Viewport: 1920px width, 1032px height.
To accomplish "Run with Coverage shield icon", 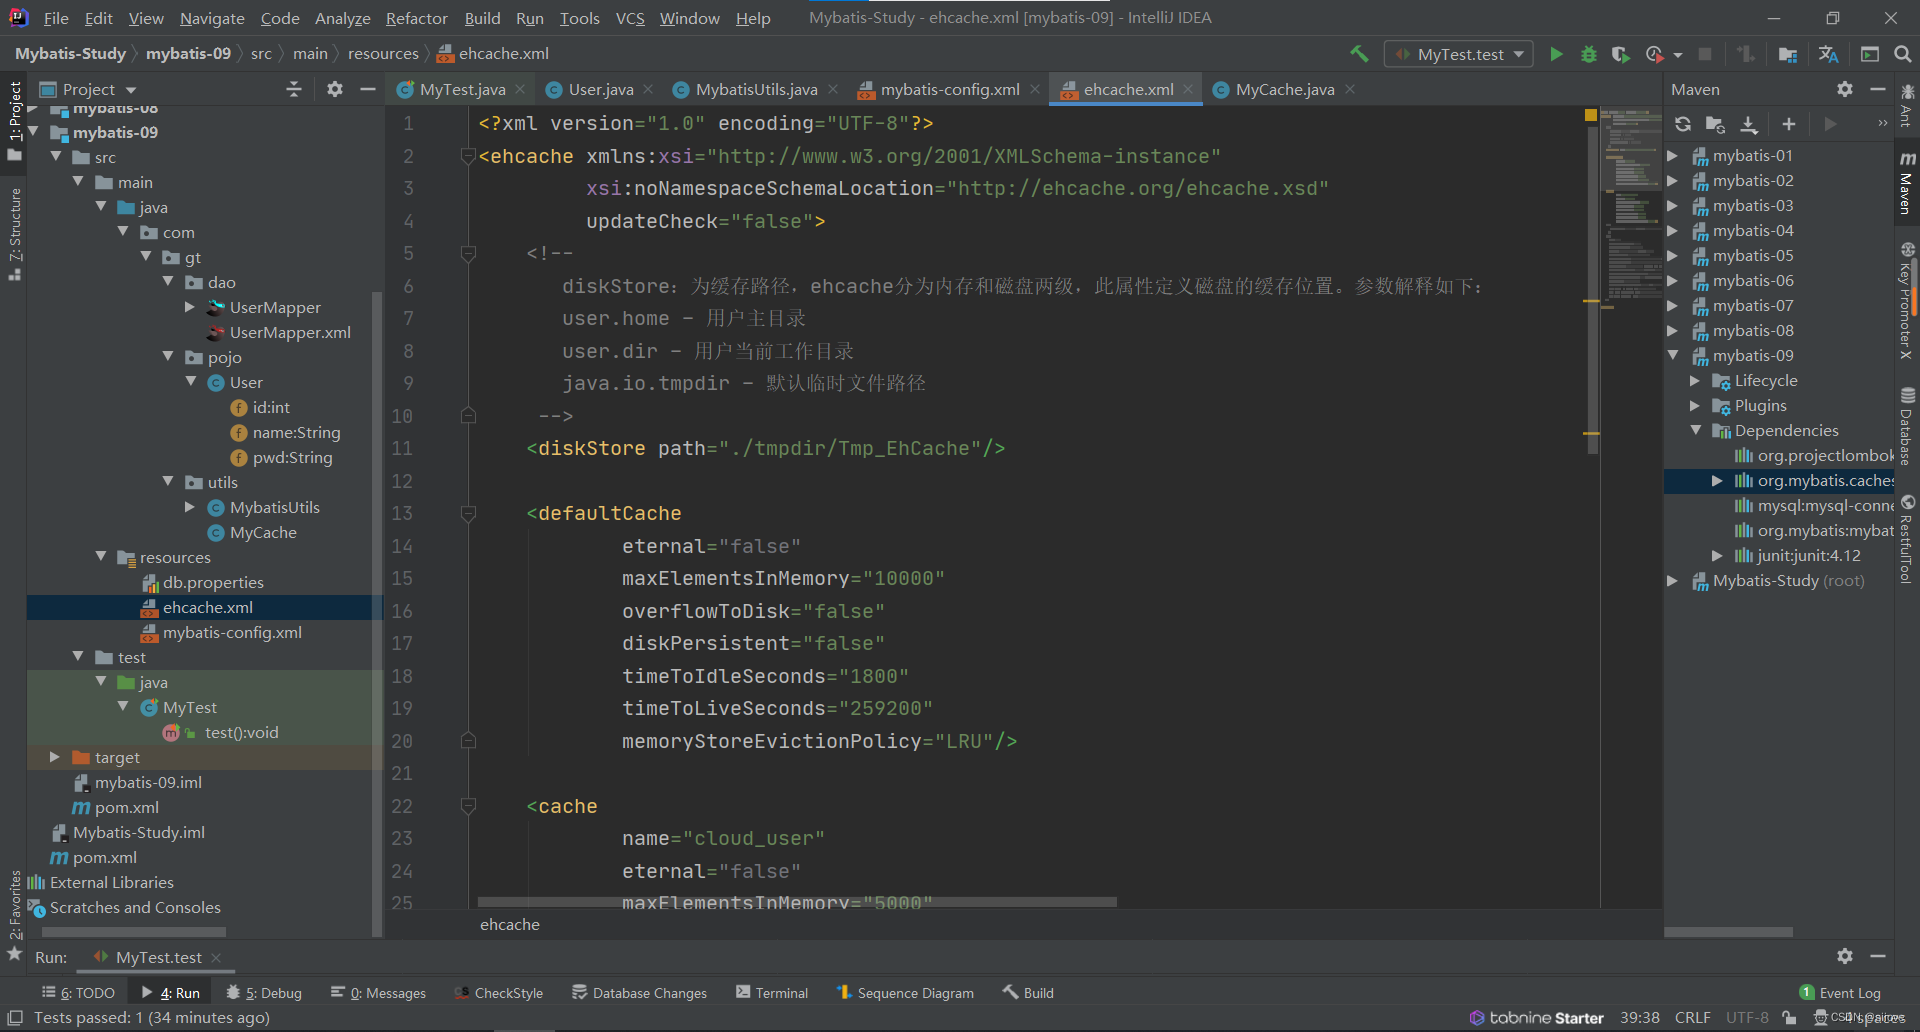I will pyautogui.click(x=1621, y=54).
